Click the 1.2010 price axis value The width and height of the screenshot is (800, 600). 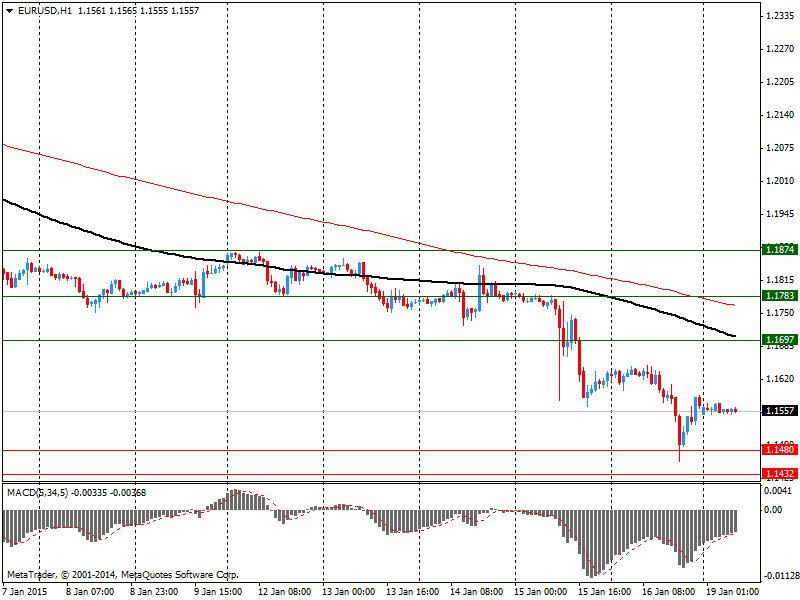click(x=780, y=181)
